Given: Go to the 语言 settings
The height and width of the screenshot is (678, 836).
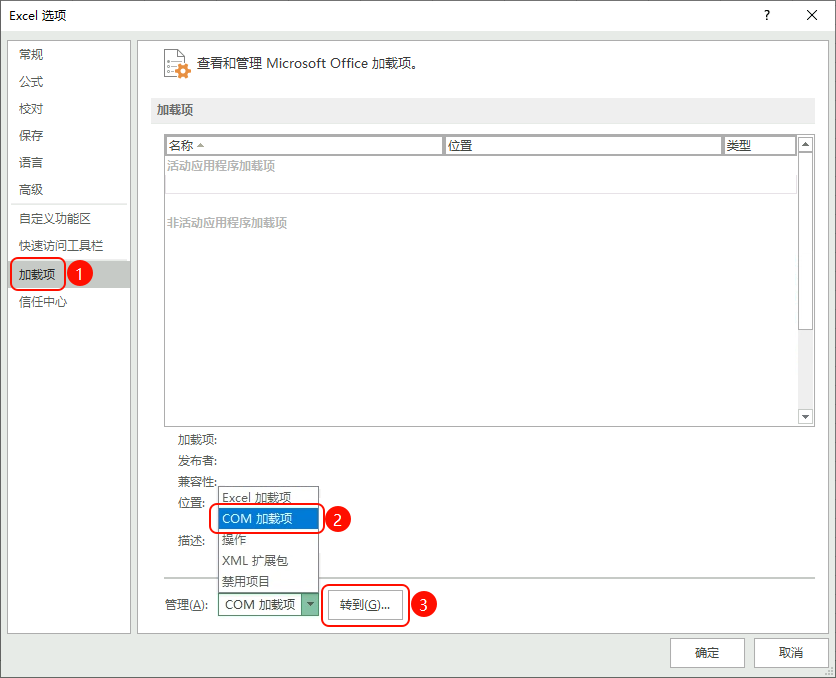Looking at the screenshot, I should tap(32, 163).
